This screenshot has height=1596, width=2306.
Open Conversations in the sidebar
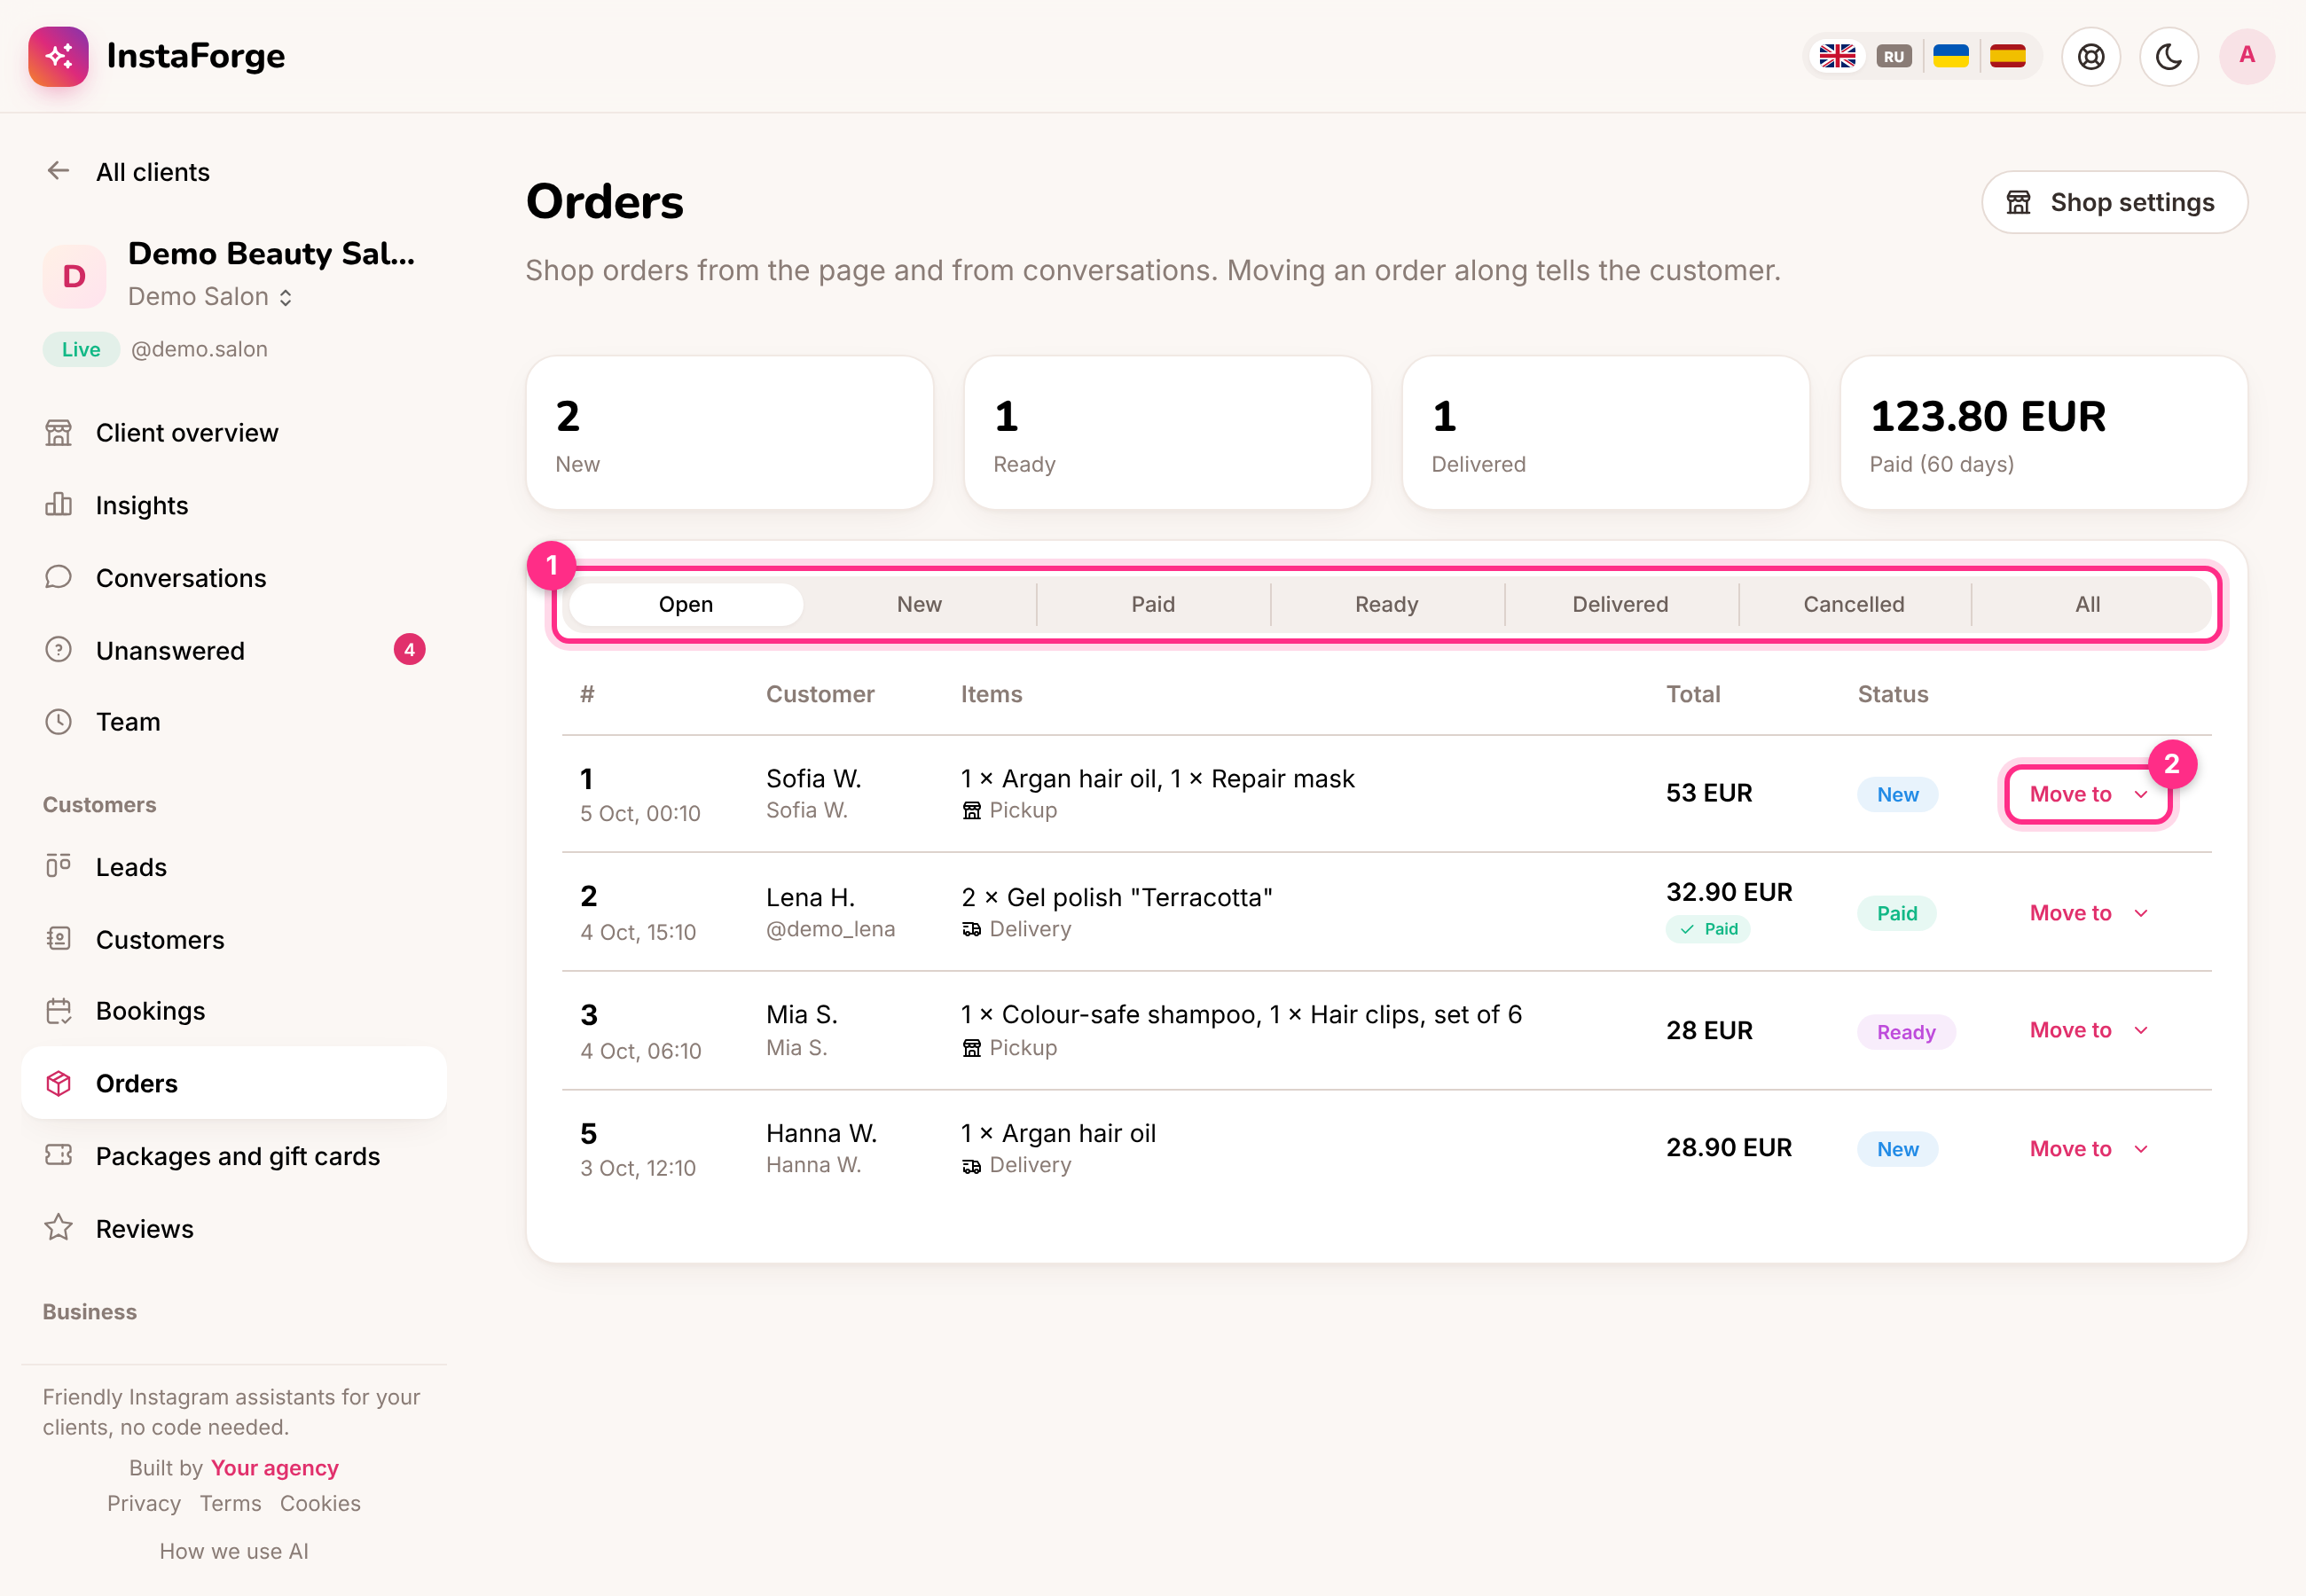tap(234, 578)
